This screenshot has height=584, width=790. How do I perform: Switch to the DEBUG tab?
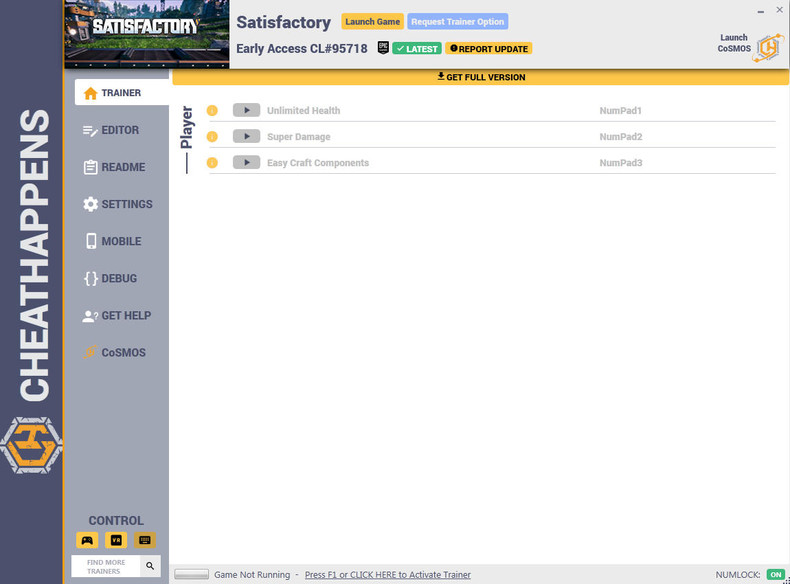tap(110, 279)
